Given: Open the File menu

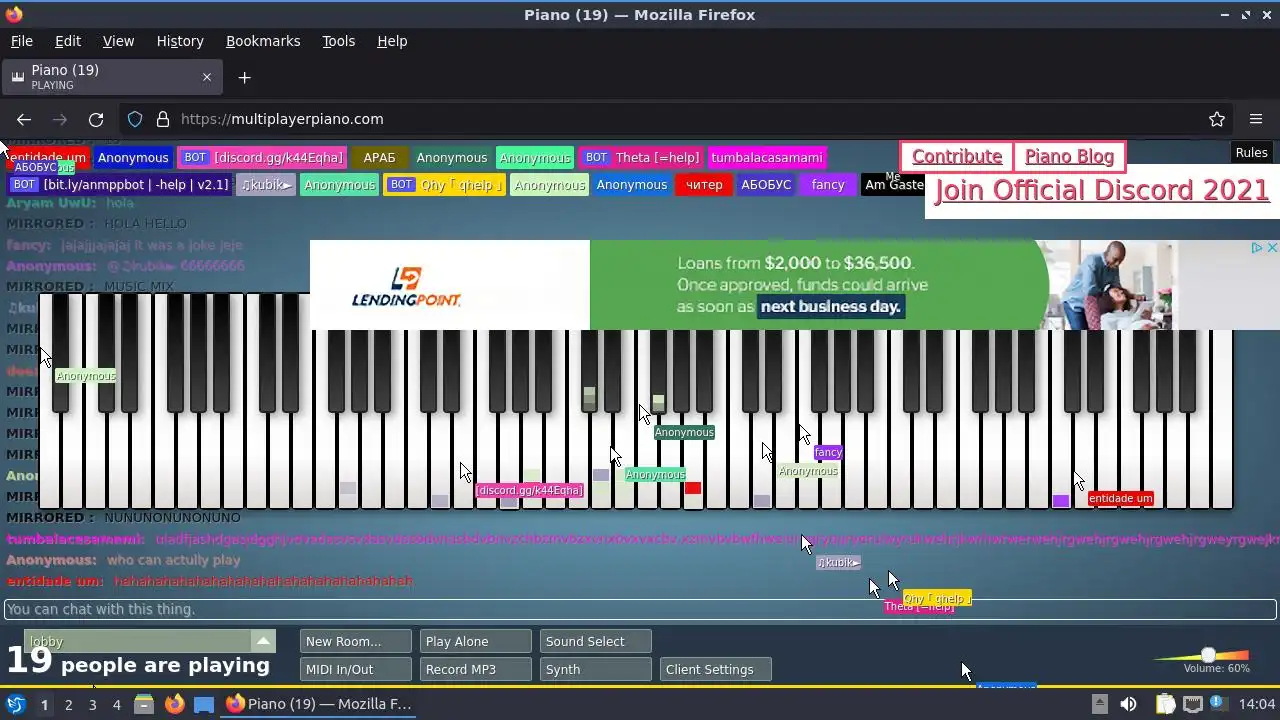Looking at the screenshot, I should click(x=21, y=41).
